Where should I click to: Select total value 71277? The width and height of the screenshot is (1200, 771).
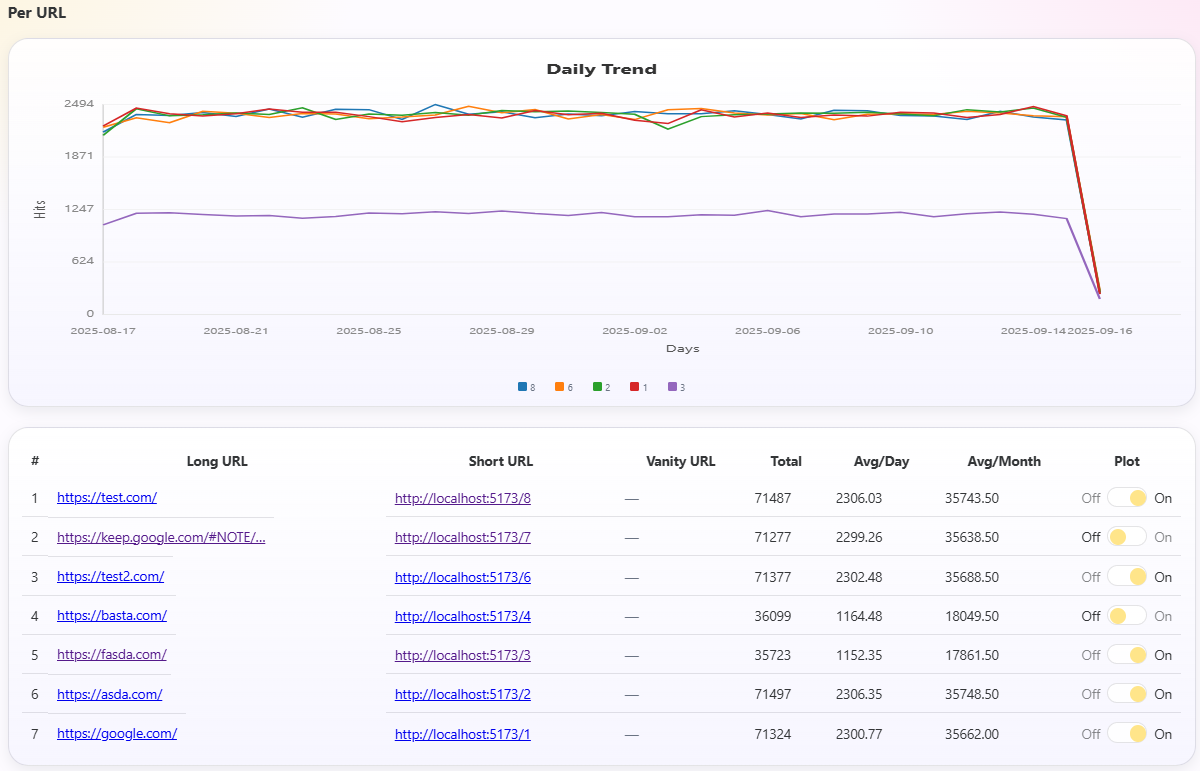tap(773, 537)
